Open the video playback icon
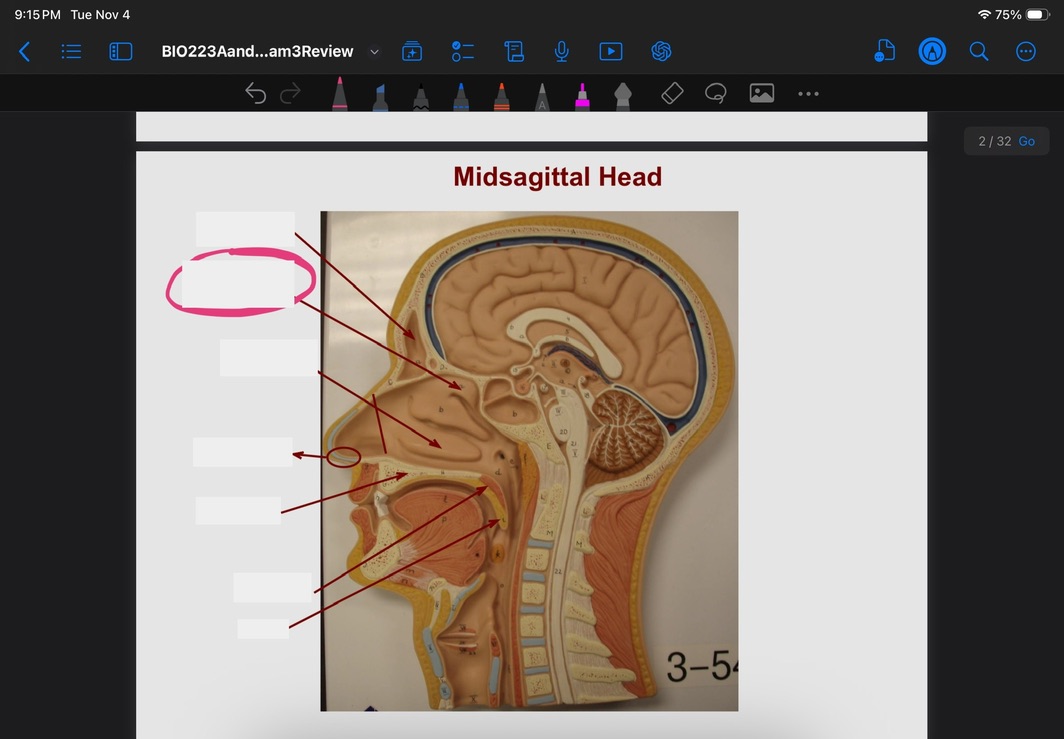The width and height of the screenshot is (1064, 739). (x=610, y=51)
